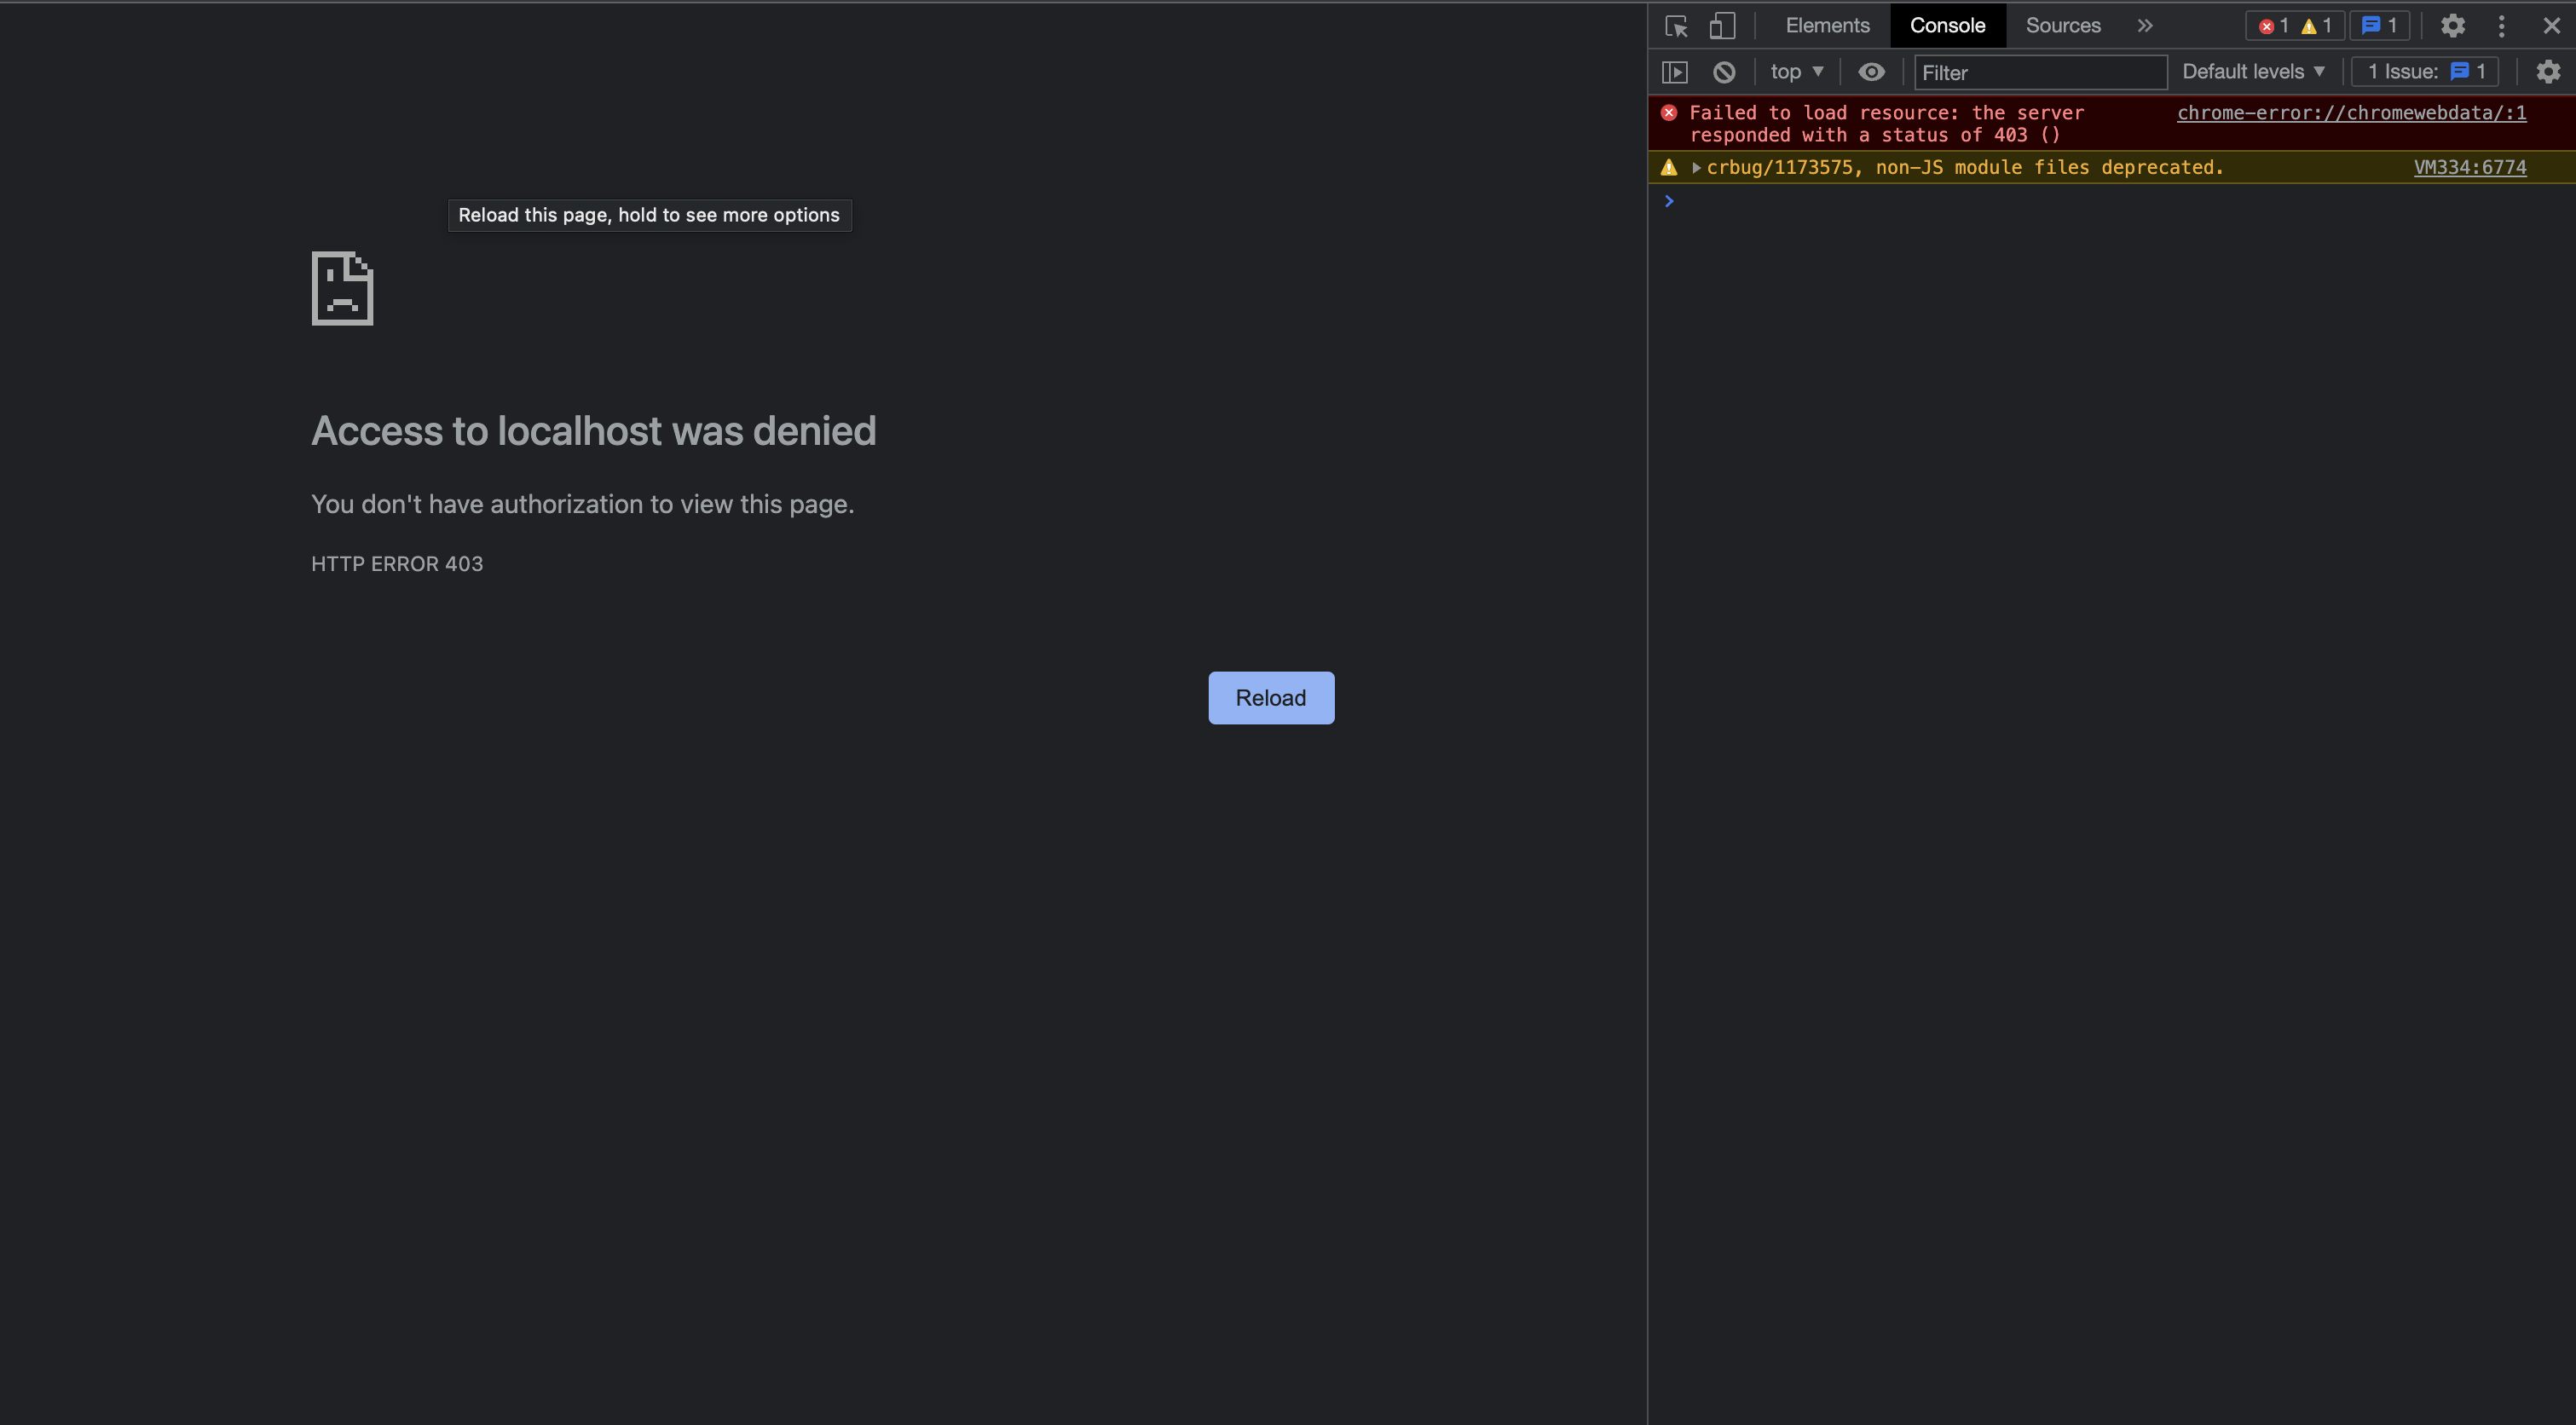Switch to the Sources tab
2576x1425 pixels.
pos(2062,25)
